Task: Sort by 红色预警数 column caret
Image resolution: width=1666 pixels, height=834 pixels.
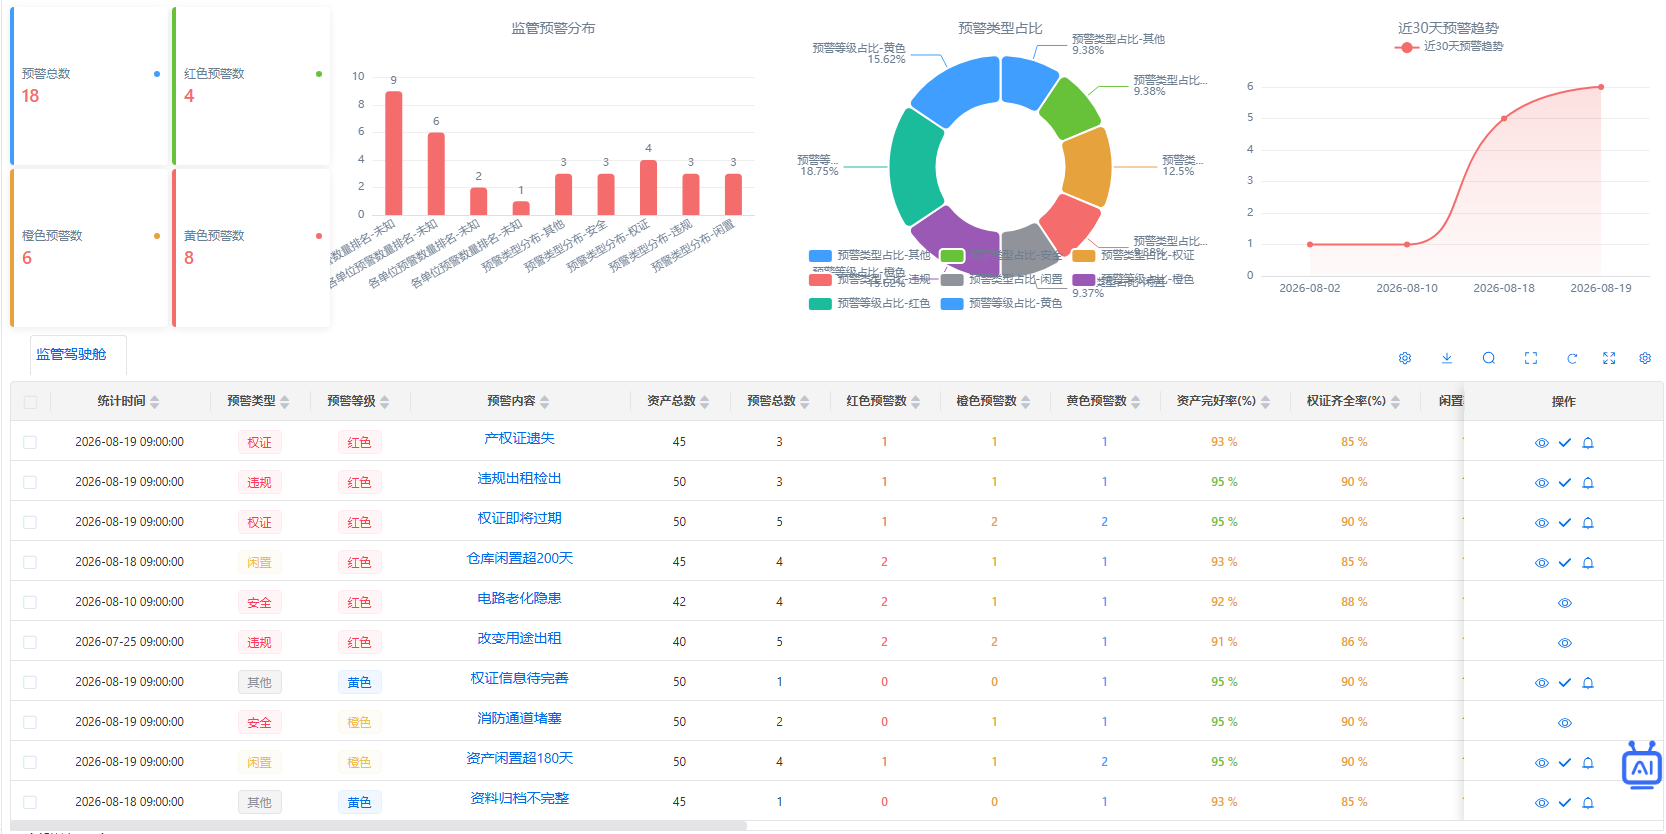Action: coord(916,402)
